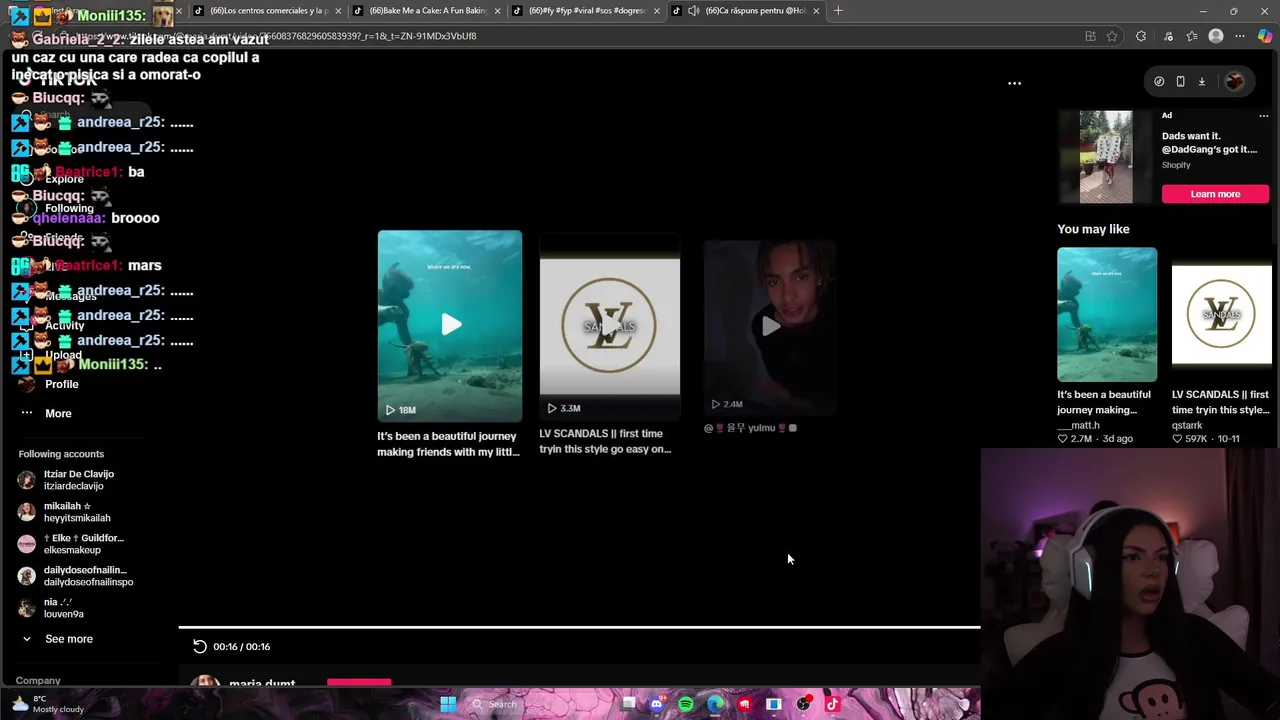This screenshot has width=1280, height=720.
Task: Open TikTok app icon on taskbar
Action: tap(832, 704)
